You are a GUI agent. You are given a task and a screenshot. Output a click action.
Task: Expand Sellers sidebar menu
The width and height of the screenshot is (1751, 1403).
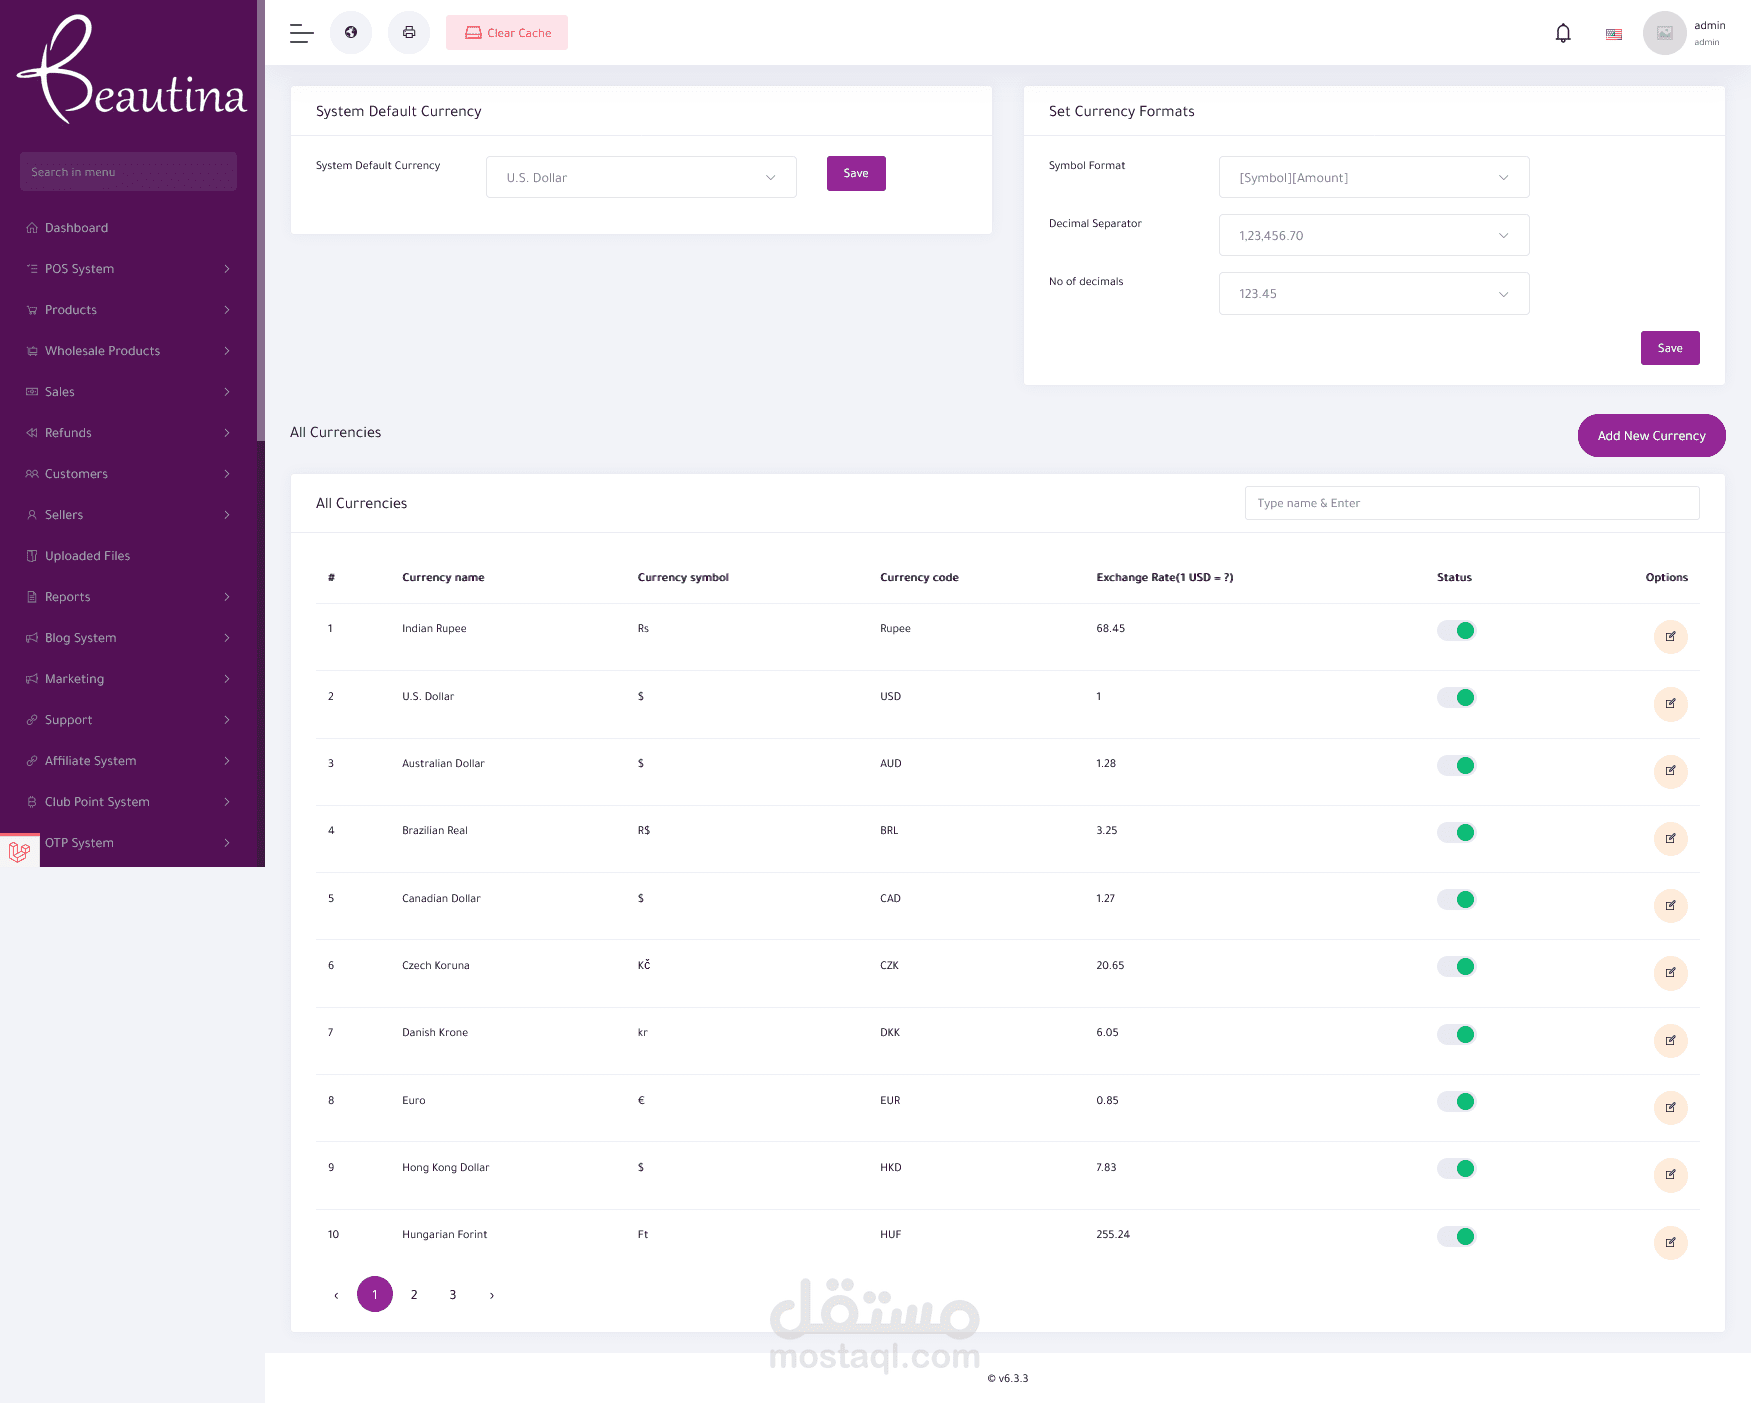pyautogui.click(x=128, y=515)
